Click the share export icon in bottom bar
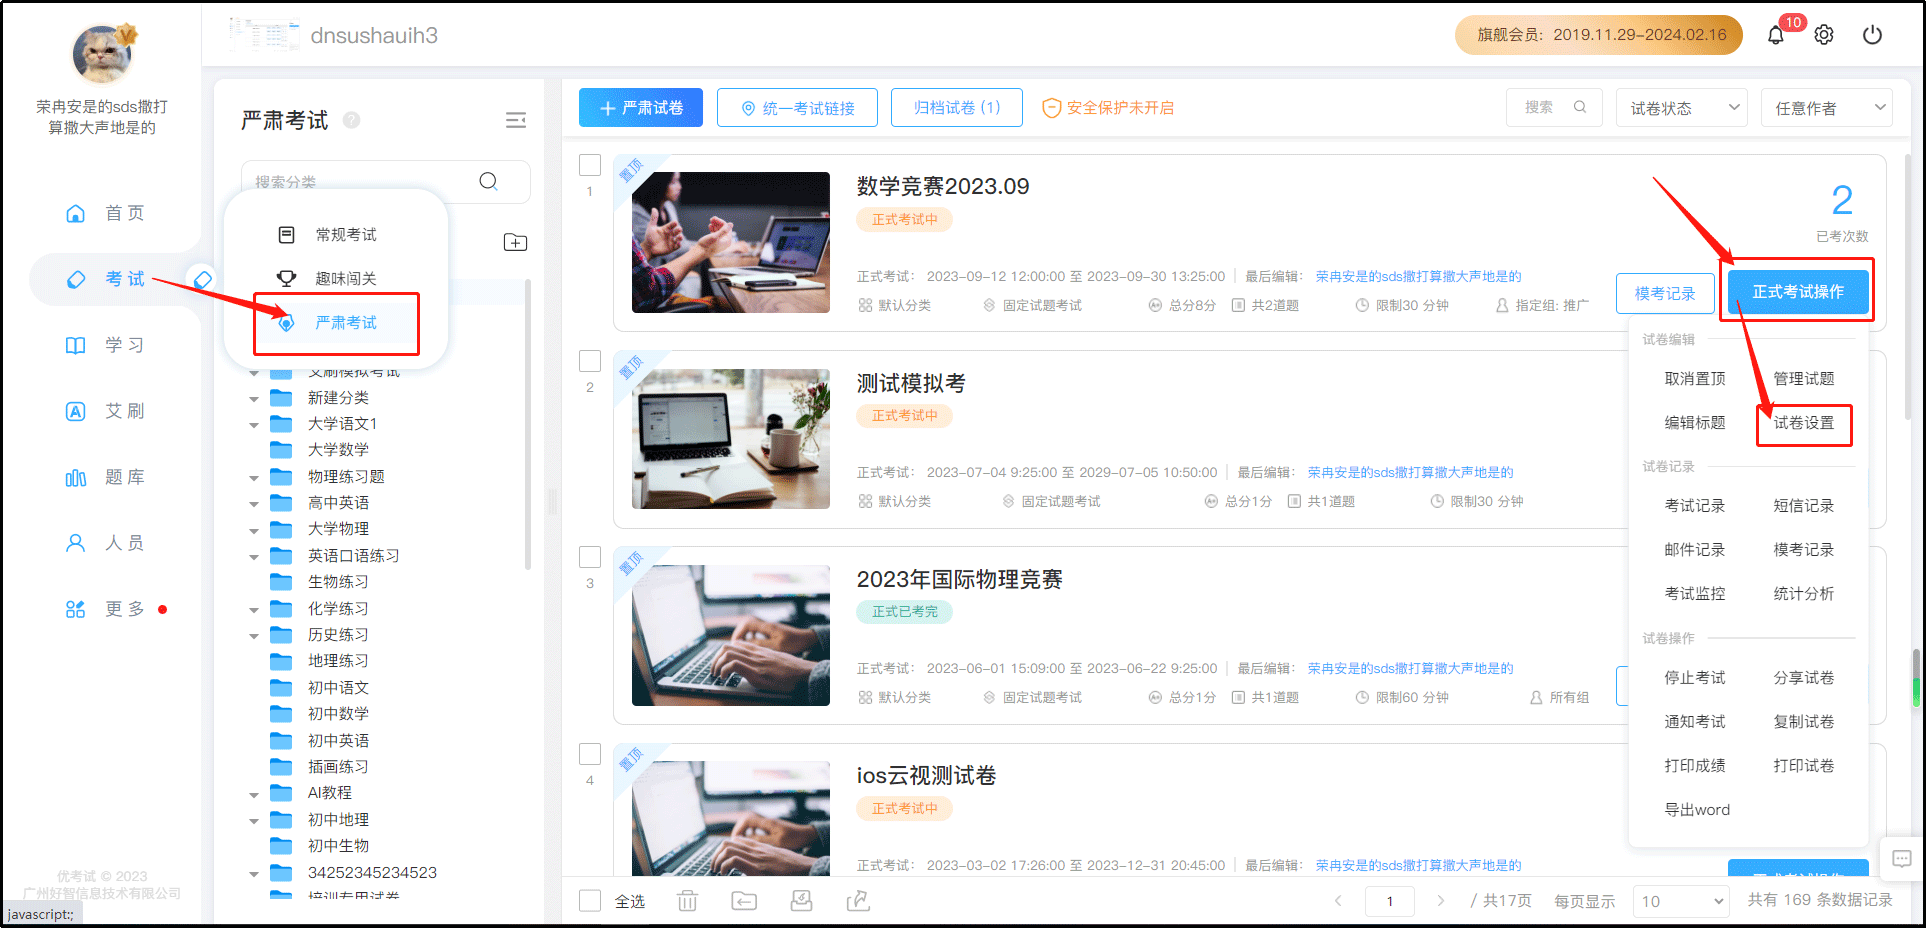1927x930 pixels. click(x=858, y=901)
